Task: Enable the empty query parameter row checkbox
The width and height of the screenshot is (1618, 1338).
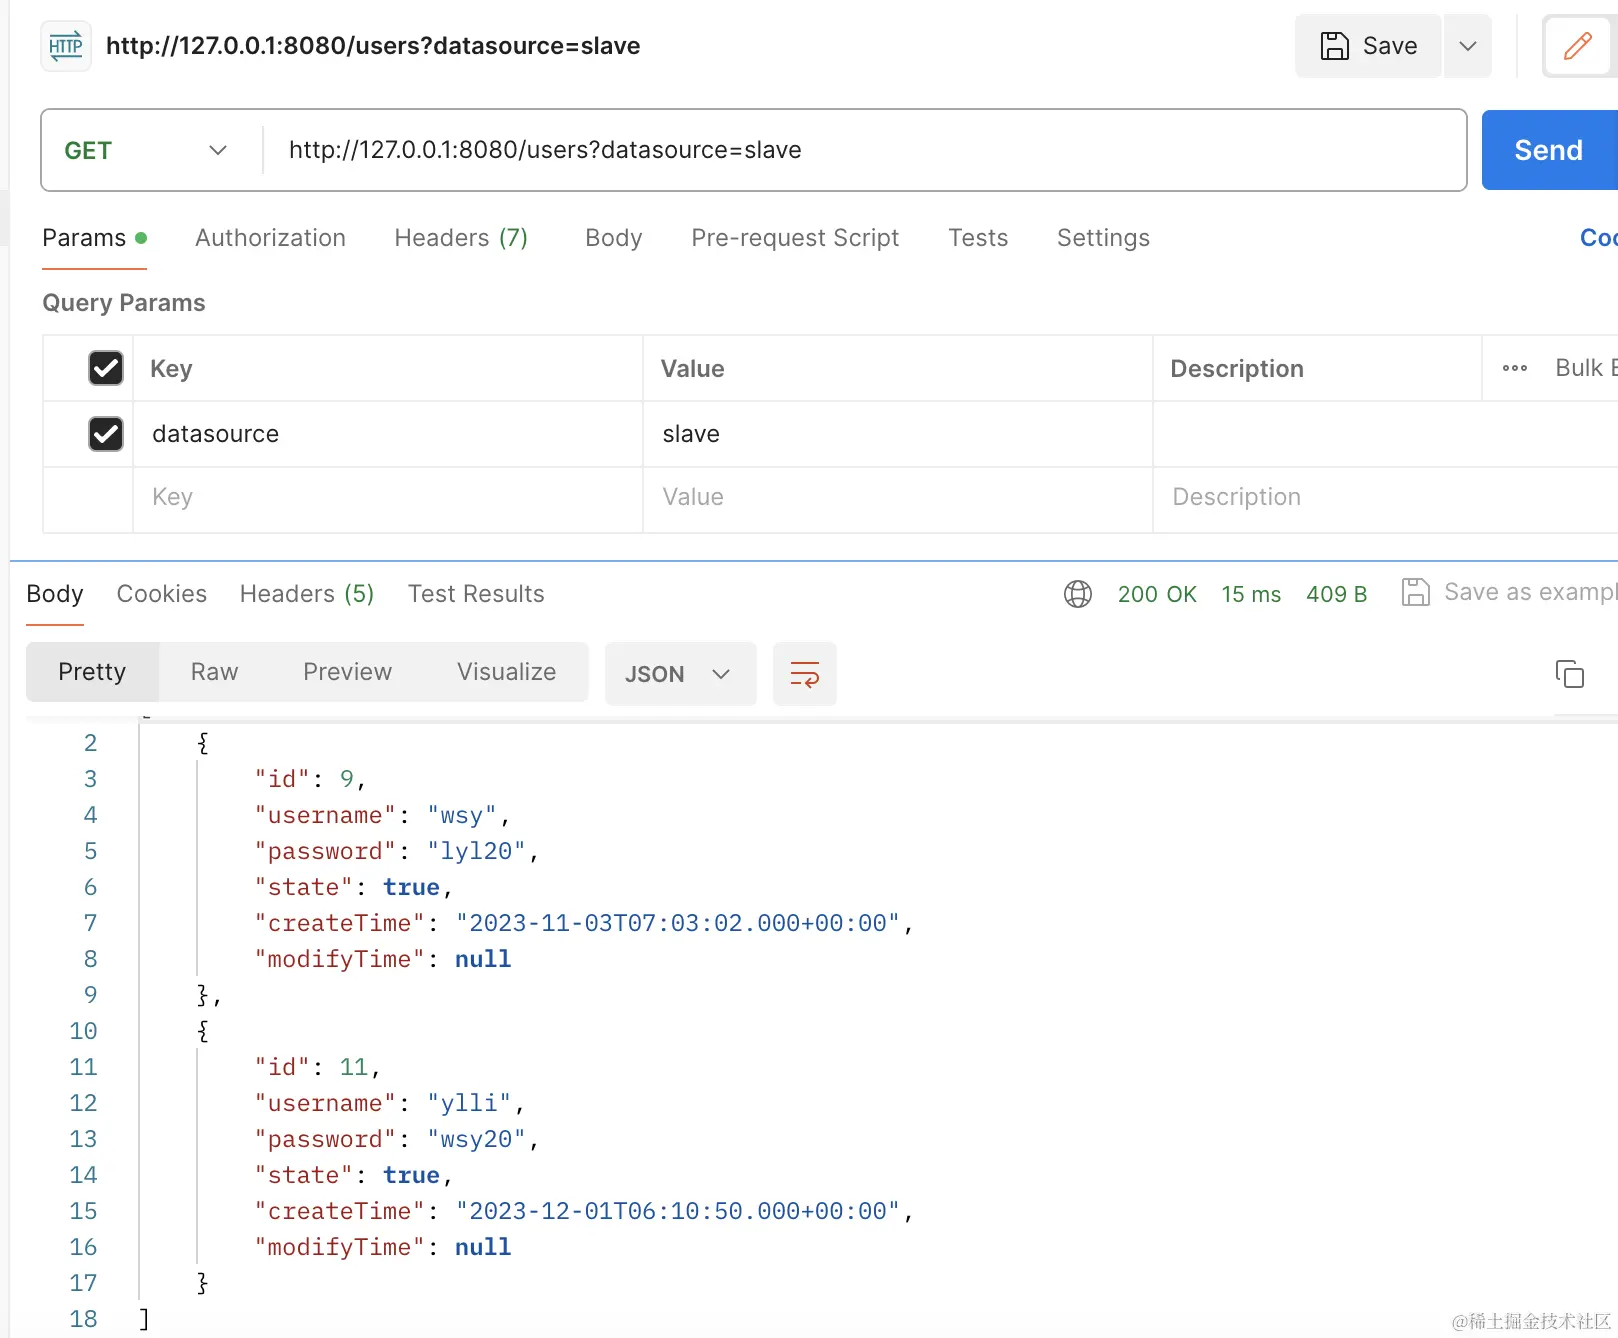Action: point(106,497)
